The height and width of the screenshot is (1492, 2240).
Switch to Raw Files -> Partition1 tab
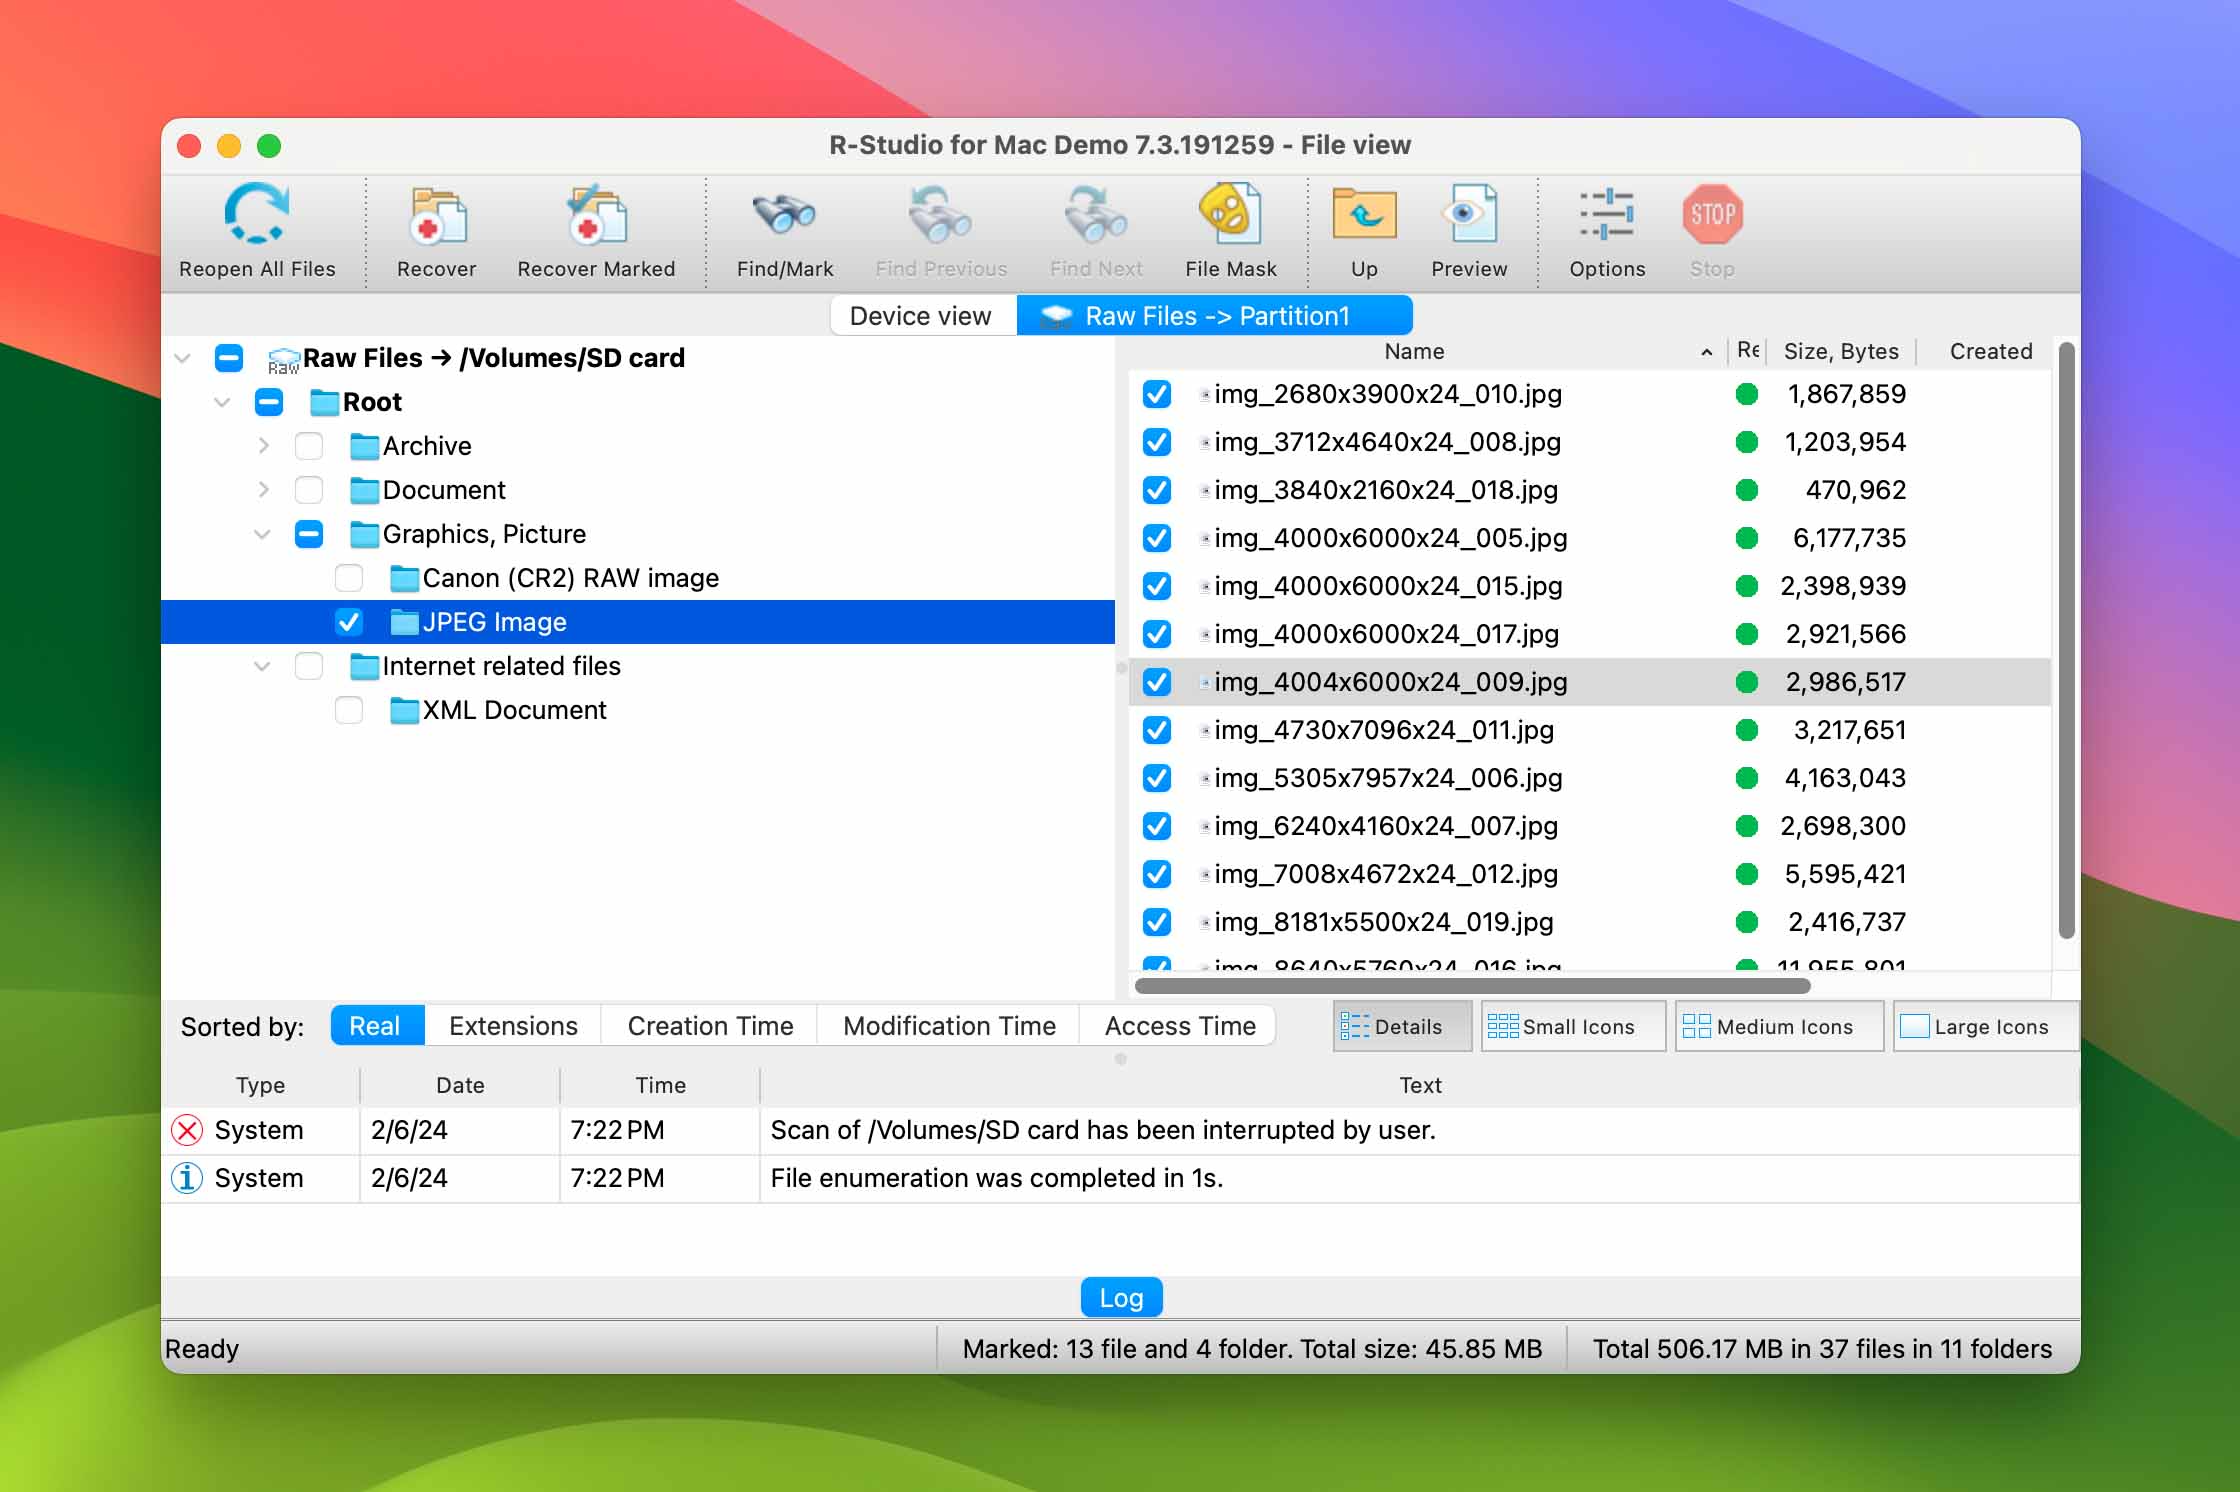pos(1216,315)
